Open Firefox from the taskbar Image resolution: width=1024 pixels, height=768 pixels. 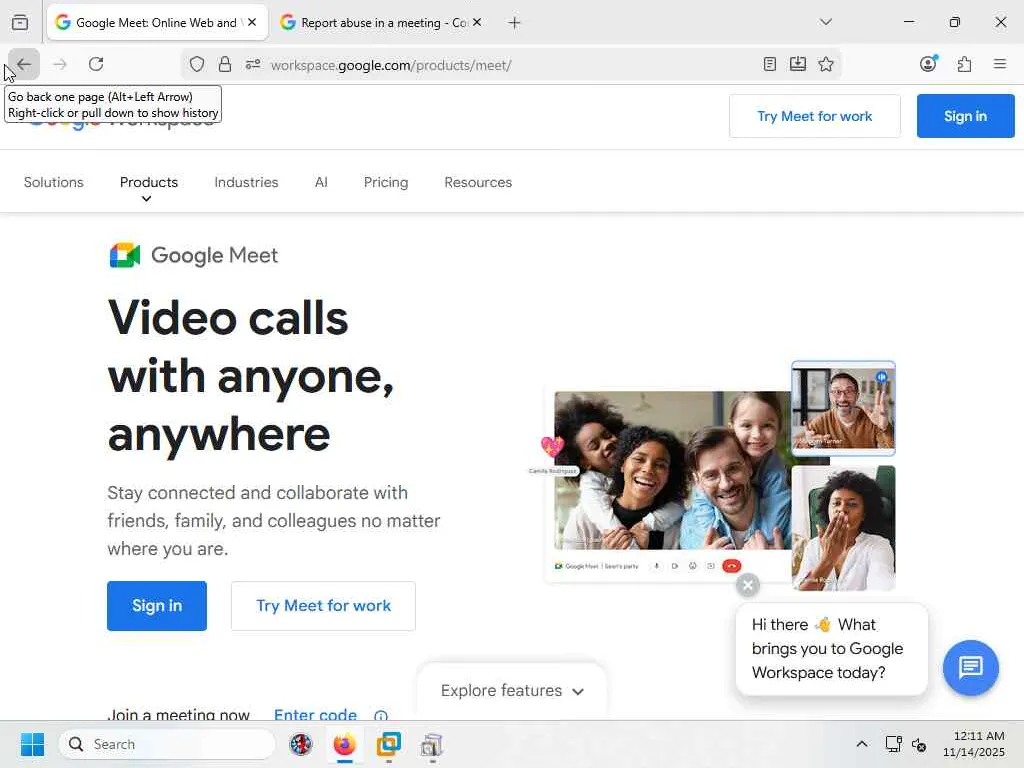pos(344,744)
